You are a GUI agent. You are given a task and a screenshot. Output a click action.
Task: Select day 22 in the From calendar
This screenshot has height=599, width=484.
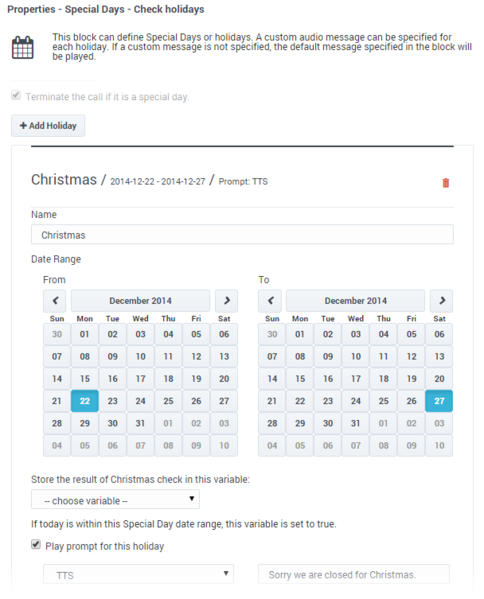pos(85,401)
